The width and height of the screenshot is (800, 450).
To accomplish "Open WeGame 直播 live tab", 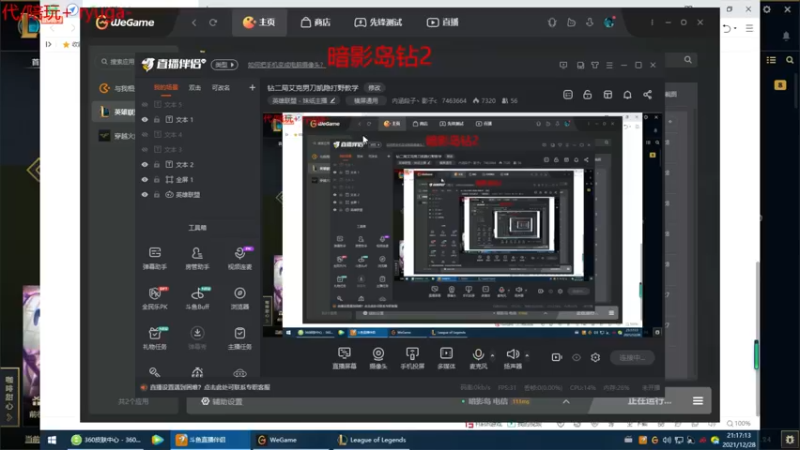I will pos(443,22).
